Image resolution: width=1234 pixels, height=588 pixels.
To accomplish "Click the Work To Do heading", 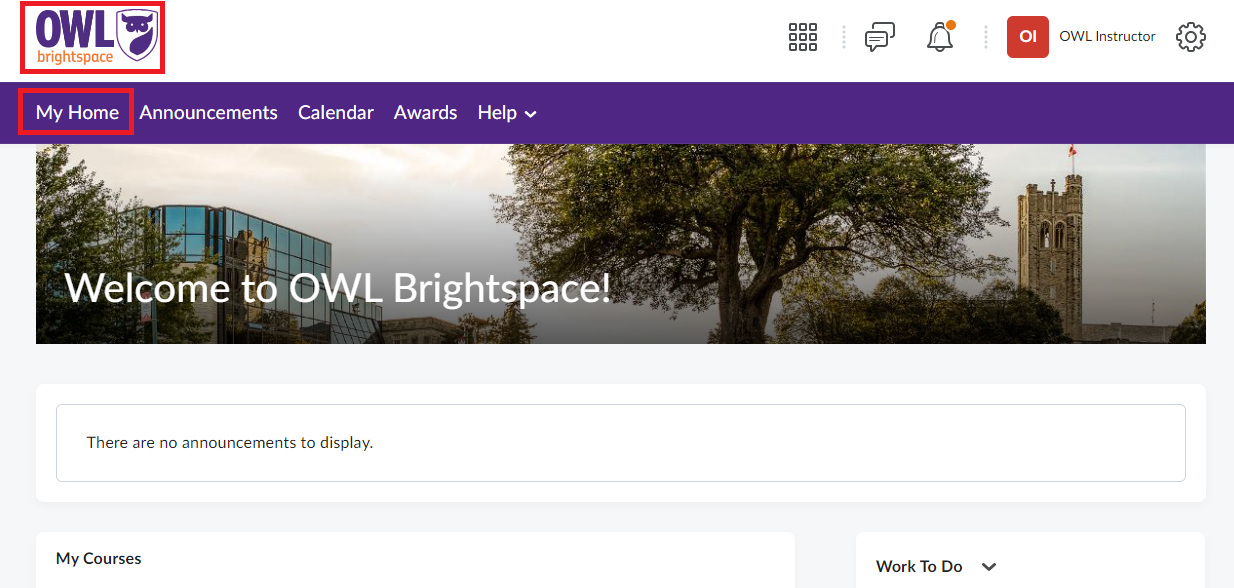I will coord(918,566).
